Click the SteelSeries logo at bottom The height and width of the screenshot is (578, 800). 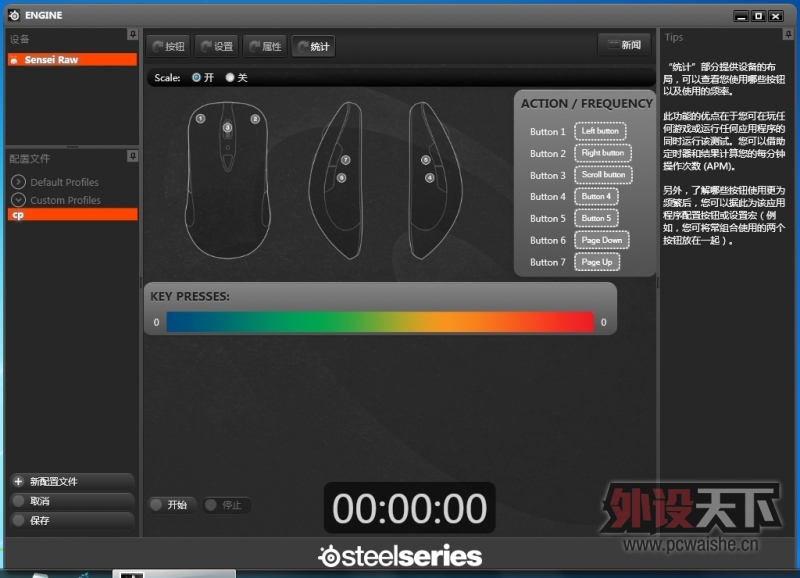pyautogui.click(x=401, y=556)
